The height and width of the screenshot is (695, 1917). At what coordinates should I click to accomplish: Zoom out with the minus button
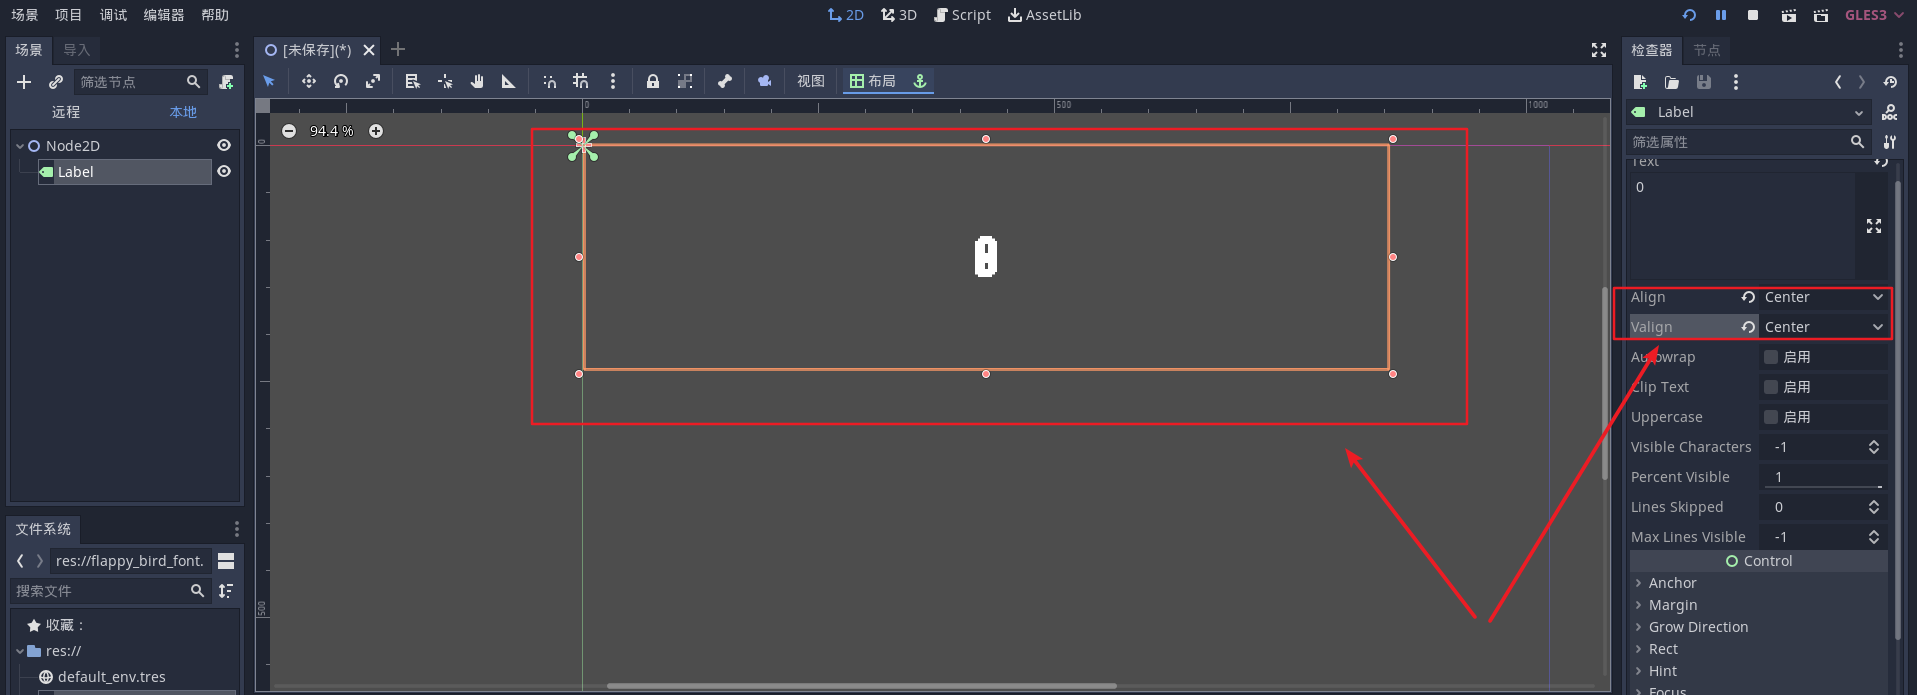coord(289,131)
